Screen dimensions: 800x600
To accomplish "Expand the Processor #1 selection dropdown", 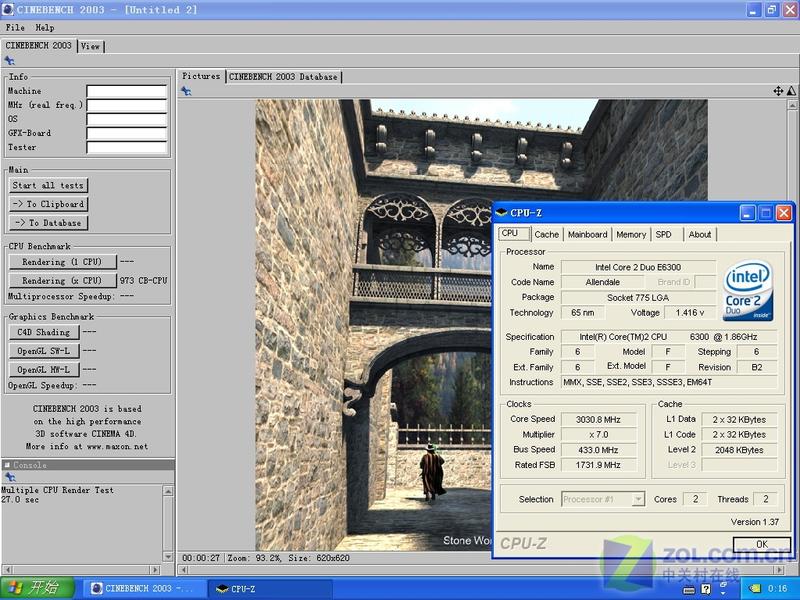I will [x=638, y=499].
